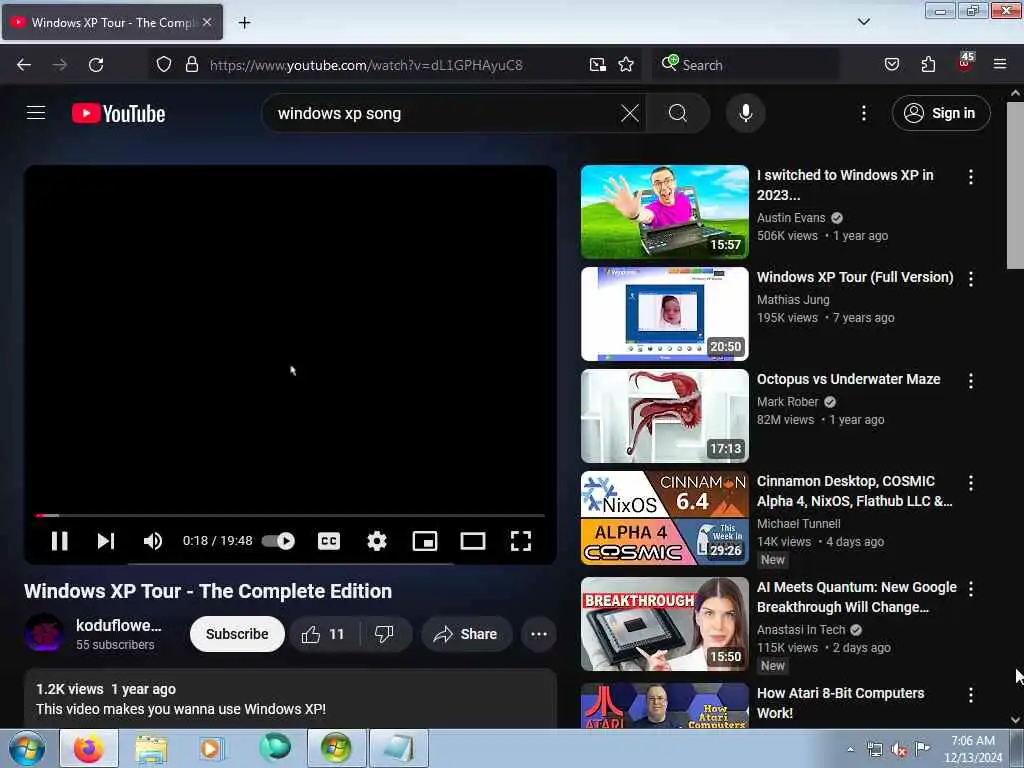Open Windows Explorer from taskbar
1024x768 pixels.
151,748
